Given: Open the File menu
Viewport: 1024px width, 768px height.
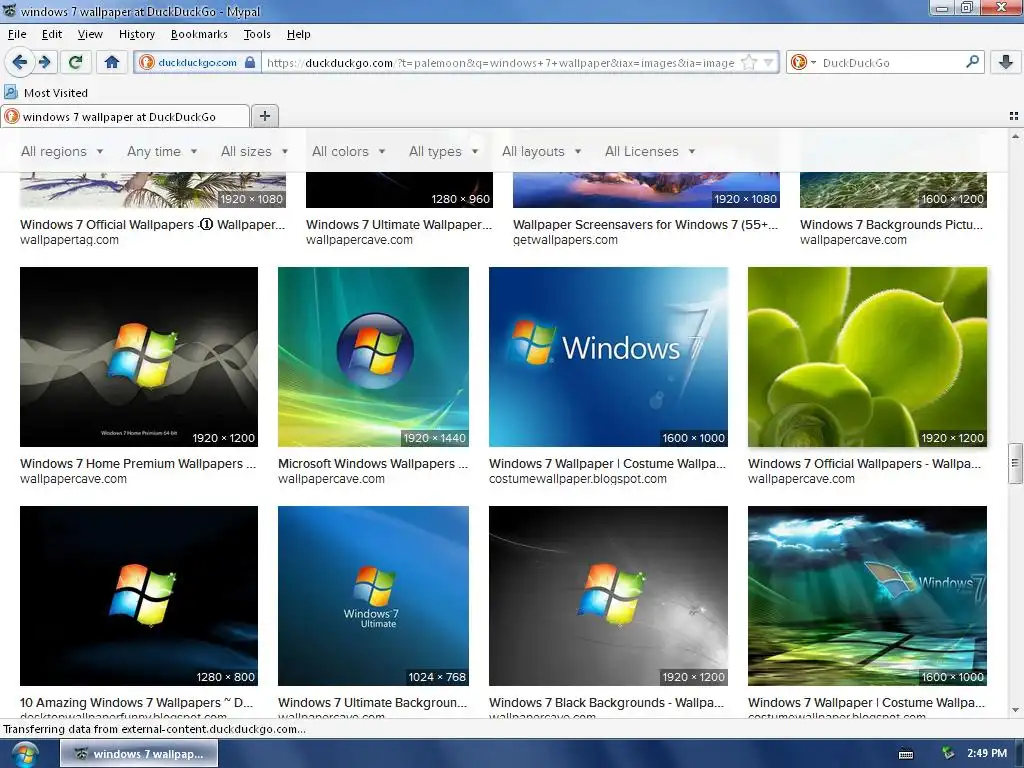Looking at the screenshot, I should point(17,34).
